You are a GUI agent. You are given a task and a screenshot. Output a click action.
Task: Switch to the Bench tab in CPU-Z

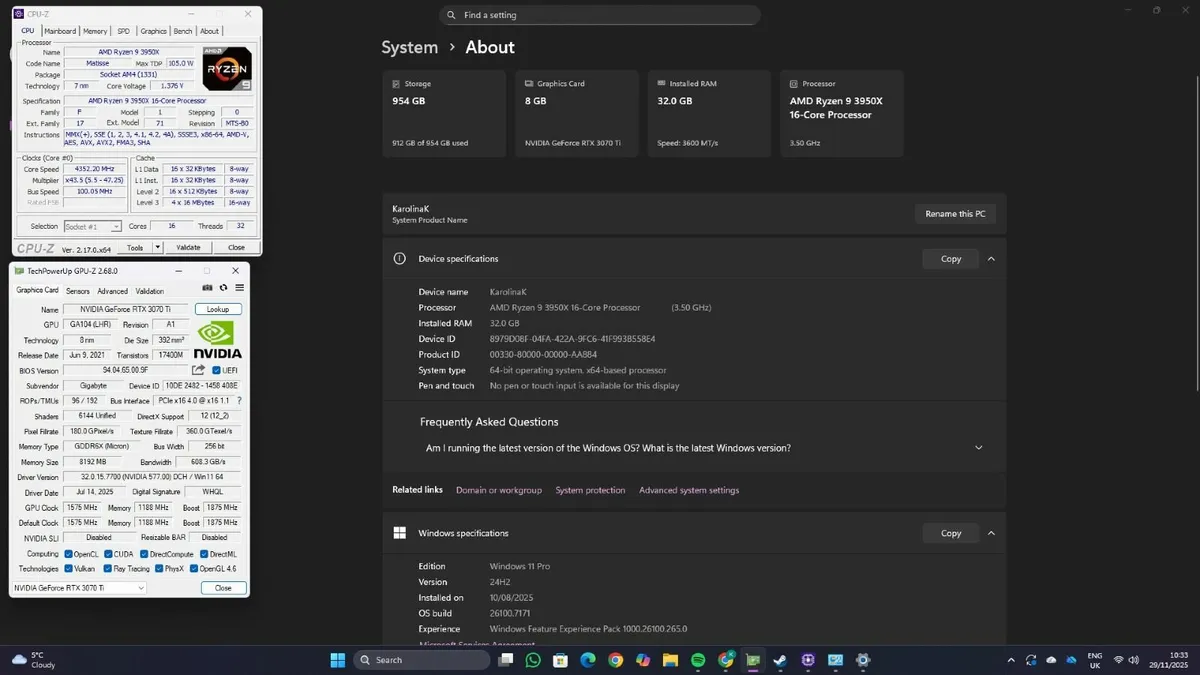pos(182,30)
